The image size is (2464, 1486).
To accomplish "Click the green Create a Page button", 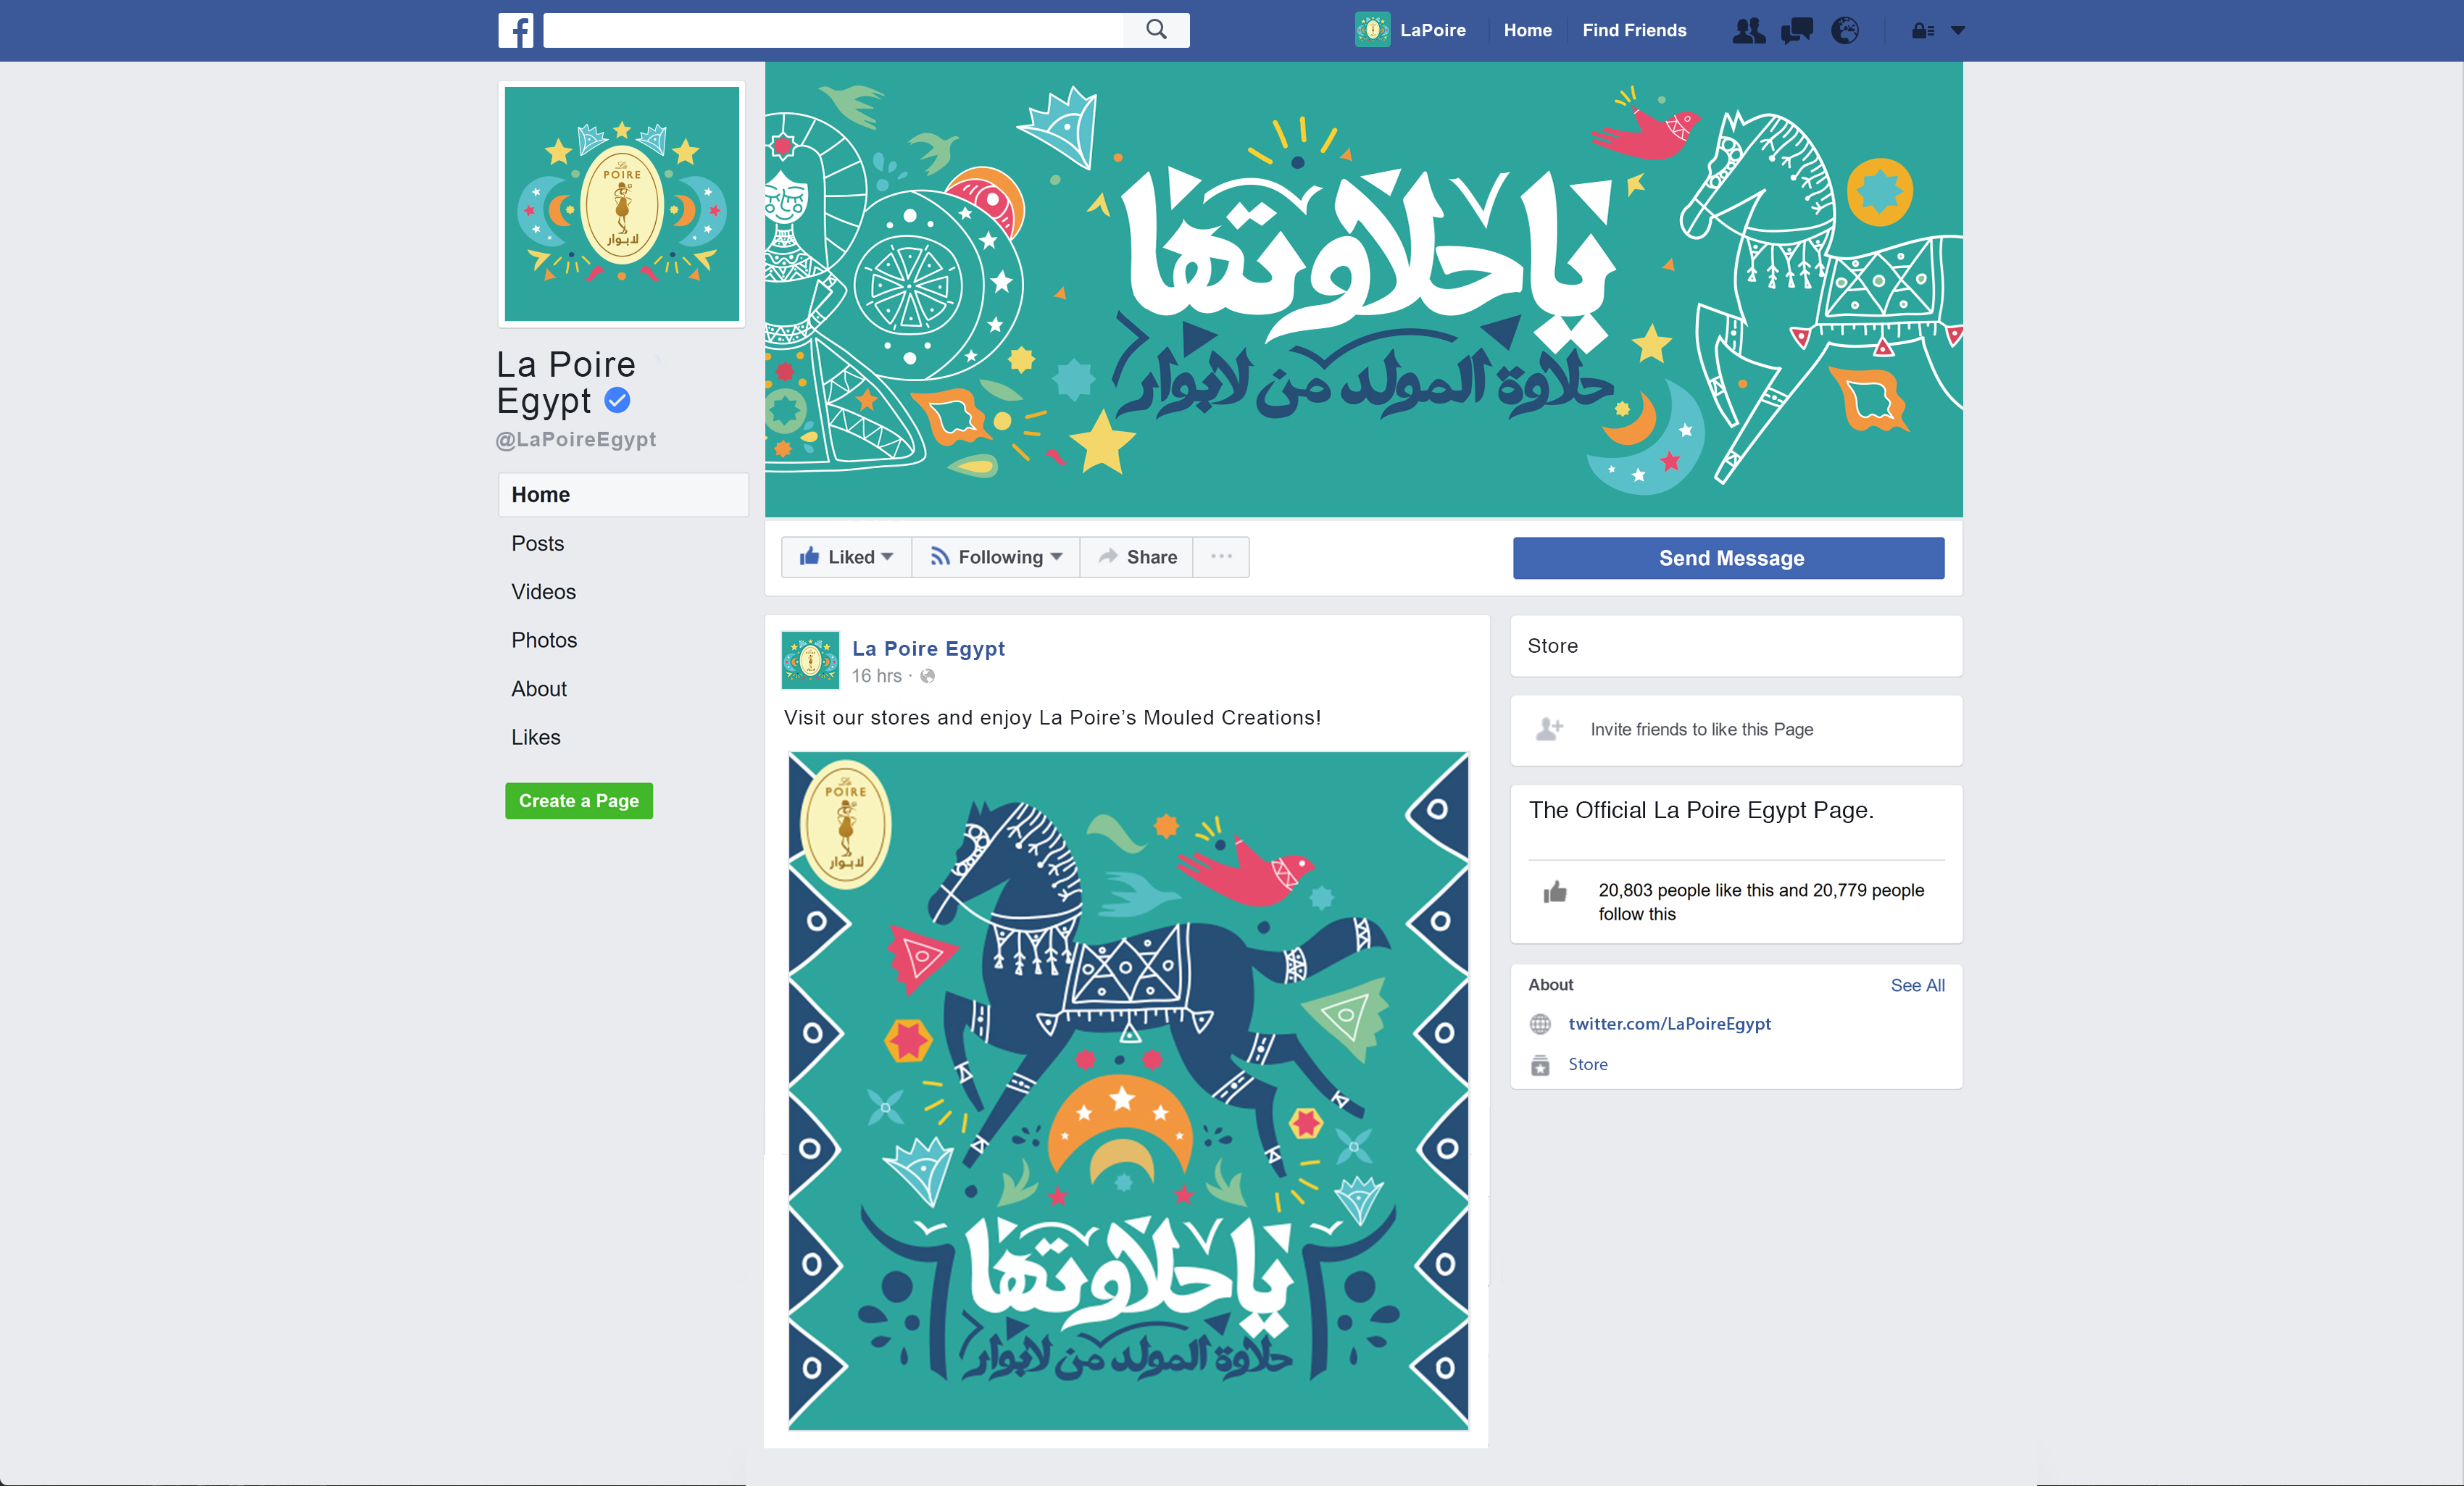I will [x=579, y=801].
